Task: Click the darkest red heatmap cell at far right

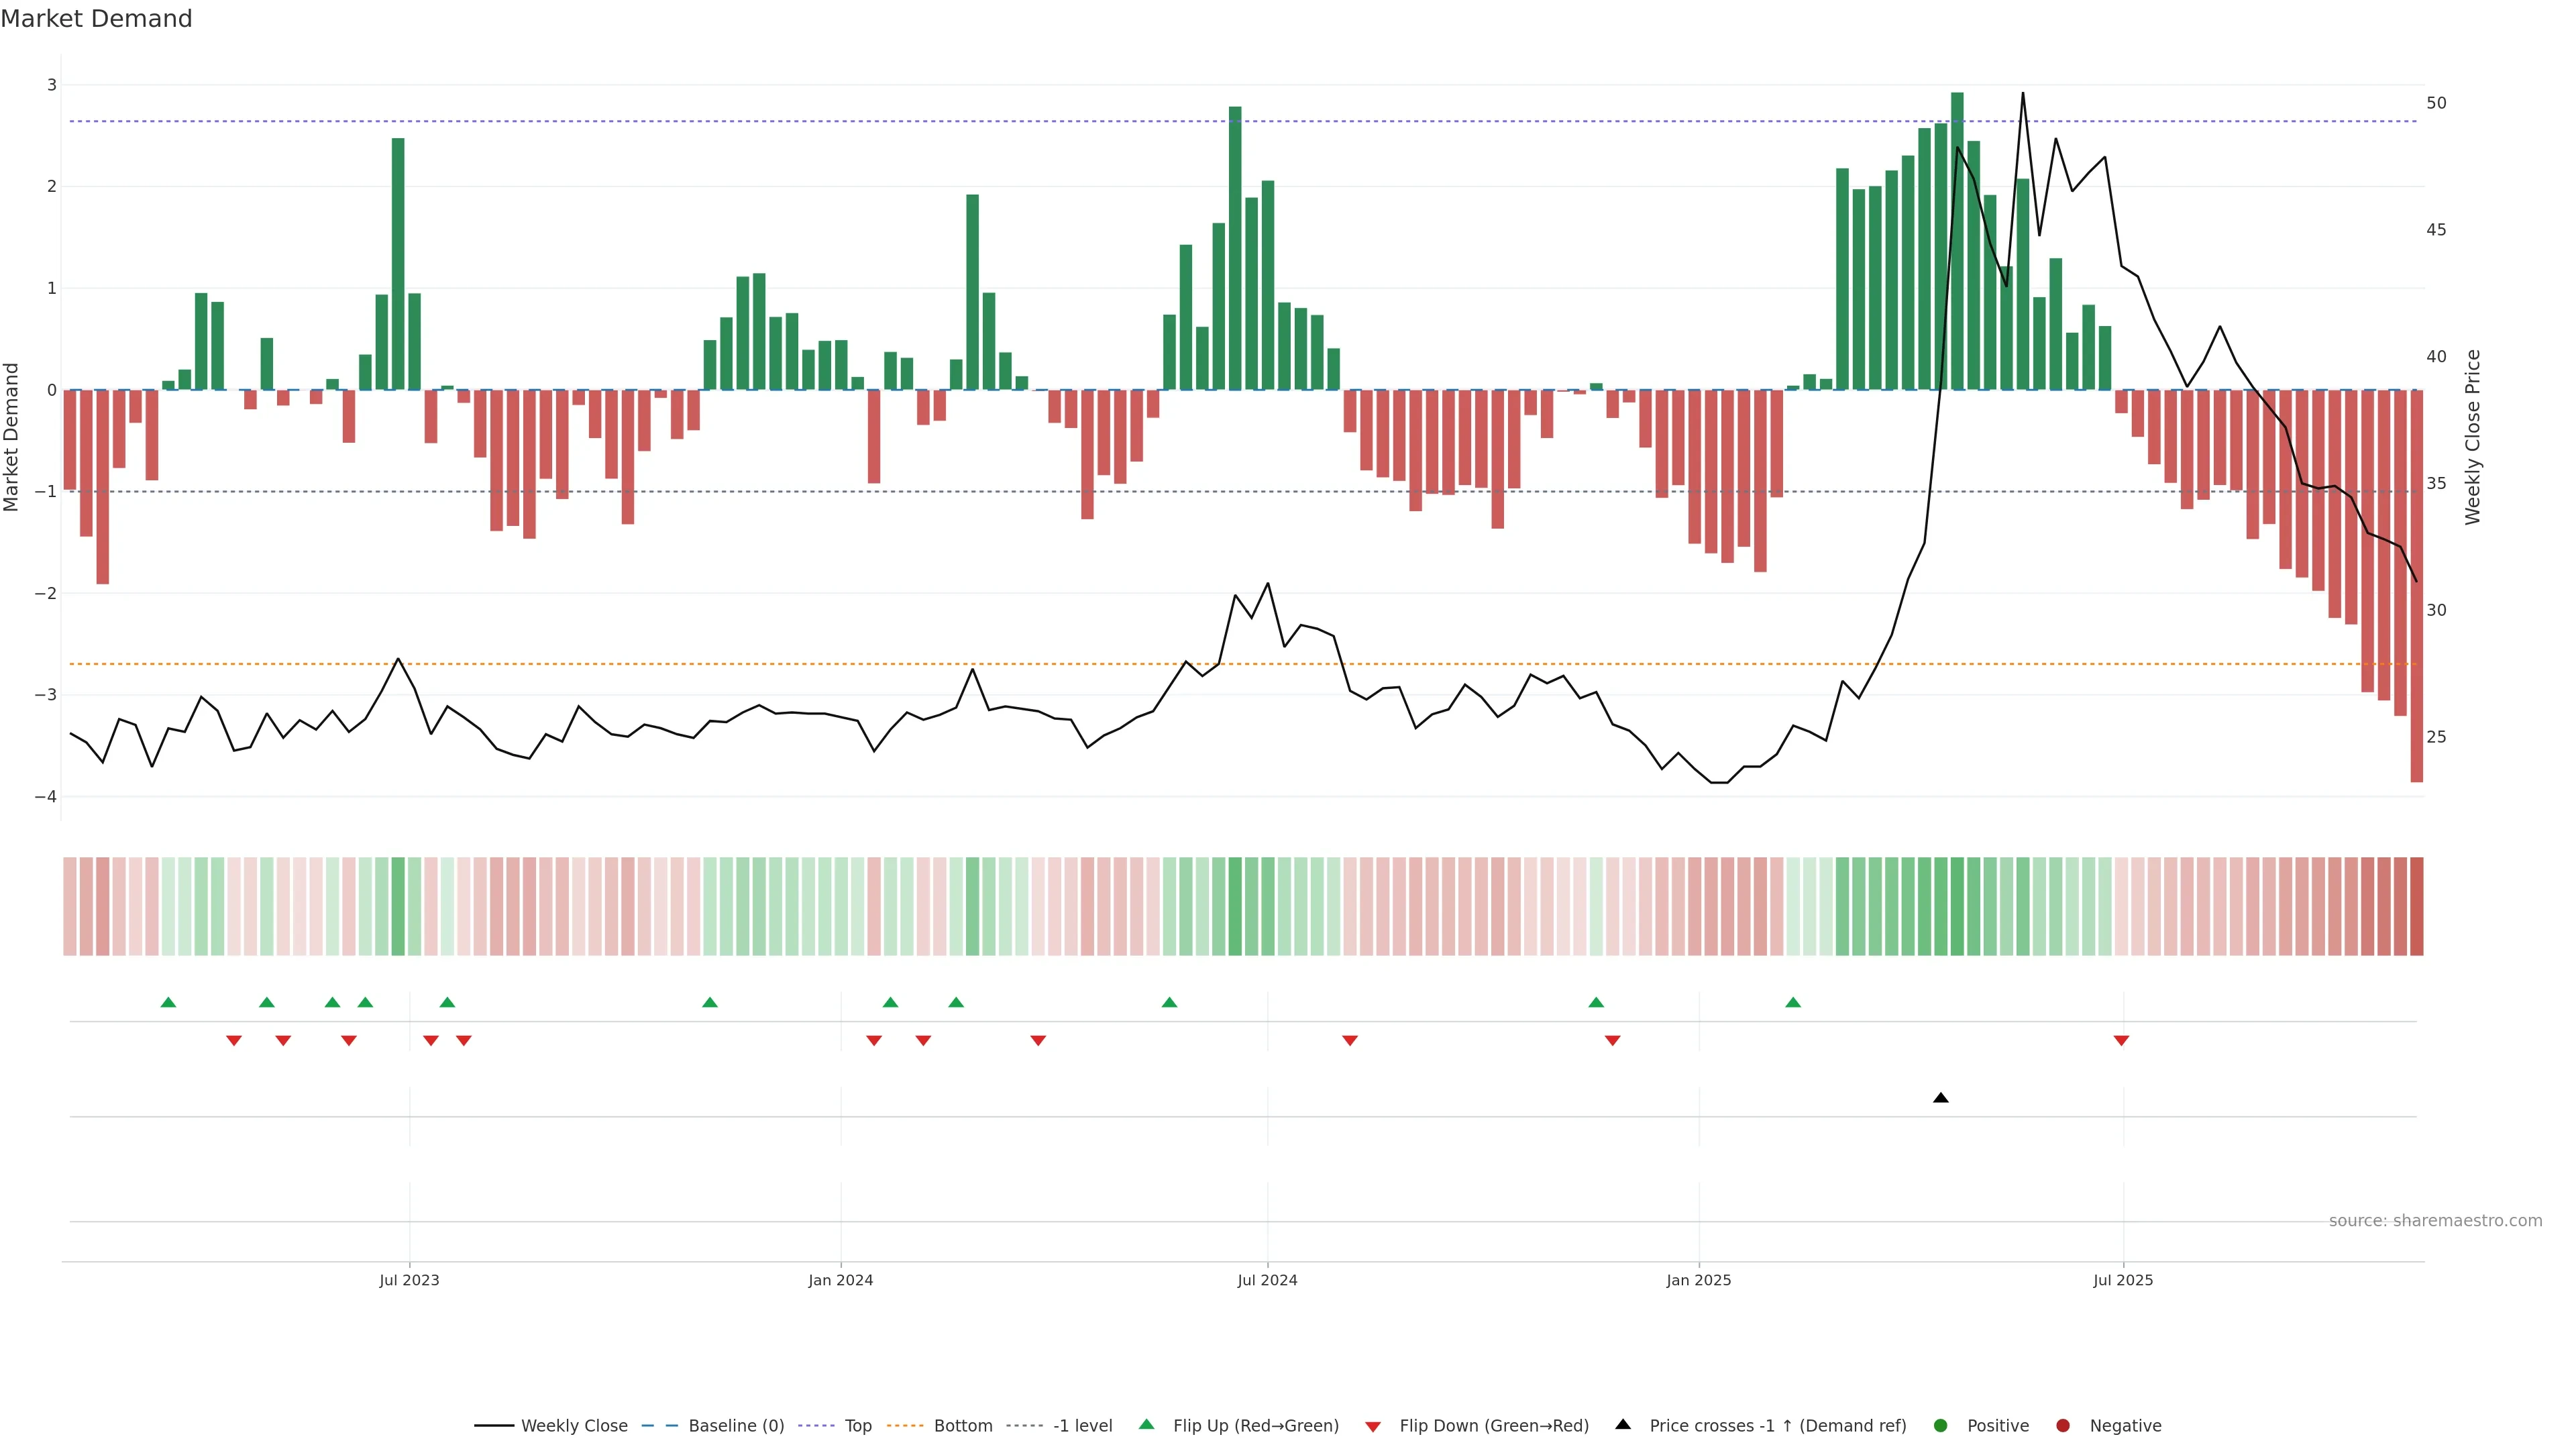Action: tap(2417, 906)
